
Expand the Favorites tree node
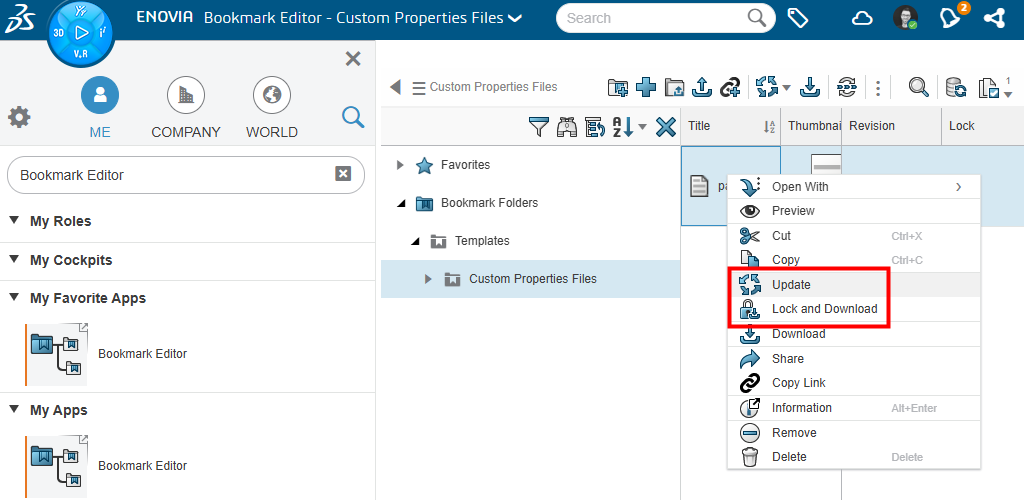point(401,165)
